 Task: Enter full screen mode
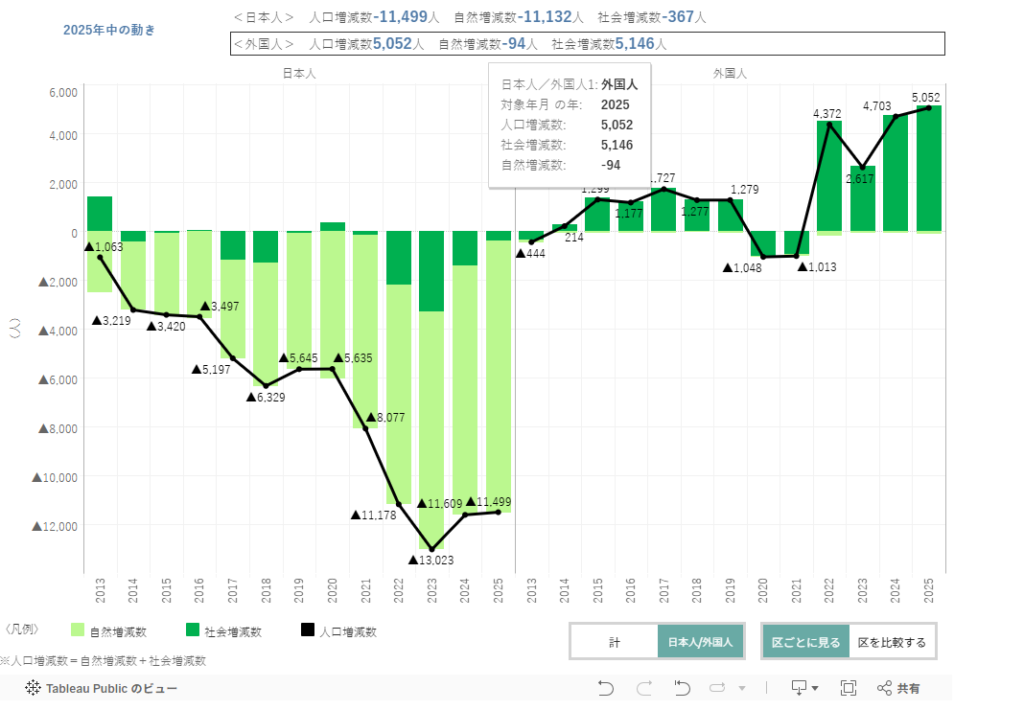point(848,688)
